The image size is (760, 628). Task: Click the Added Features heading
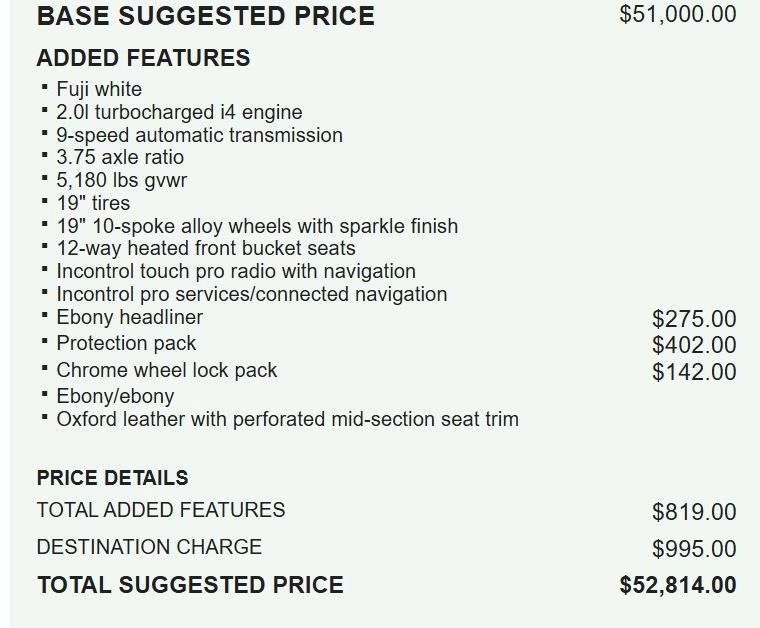point(143,58)
